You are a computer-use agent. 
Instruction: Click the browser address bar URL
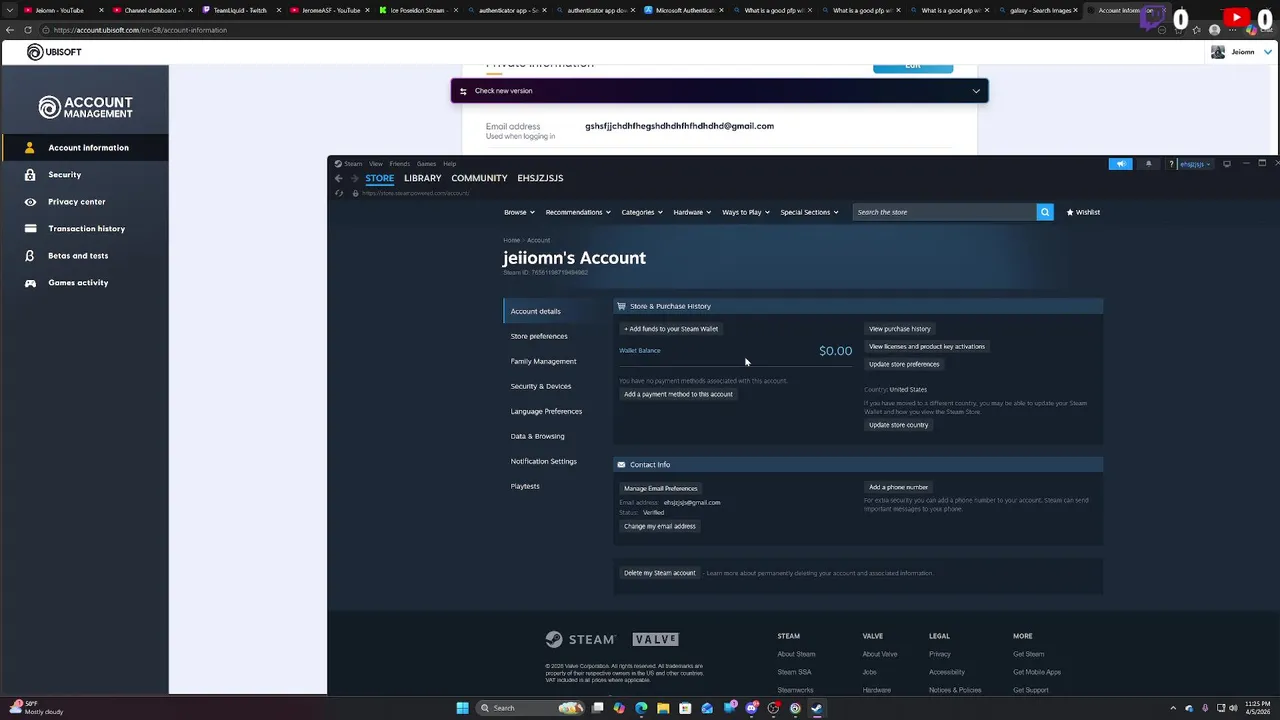[x=140, y=30]
